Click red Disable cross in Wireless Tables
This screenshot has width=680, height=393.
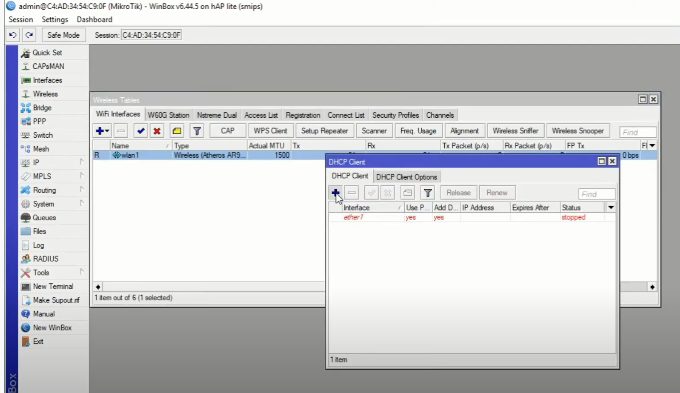(157, 131)
